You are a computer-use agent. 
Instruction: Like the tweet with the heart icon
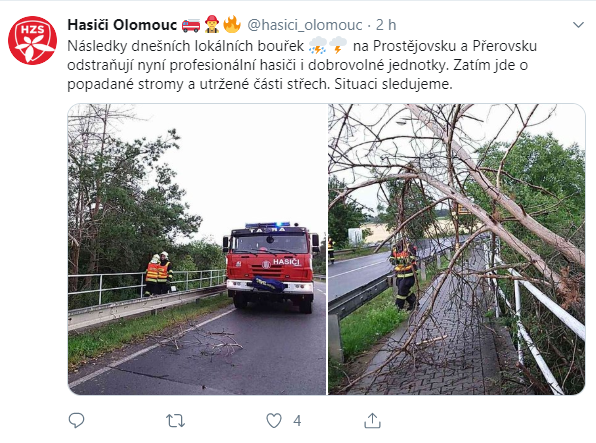pos(274,421)
